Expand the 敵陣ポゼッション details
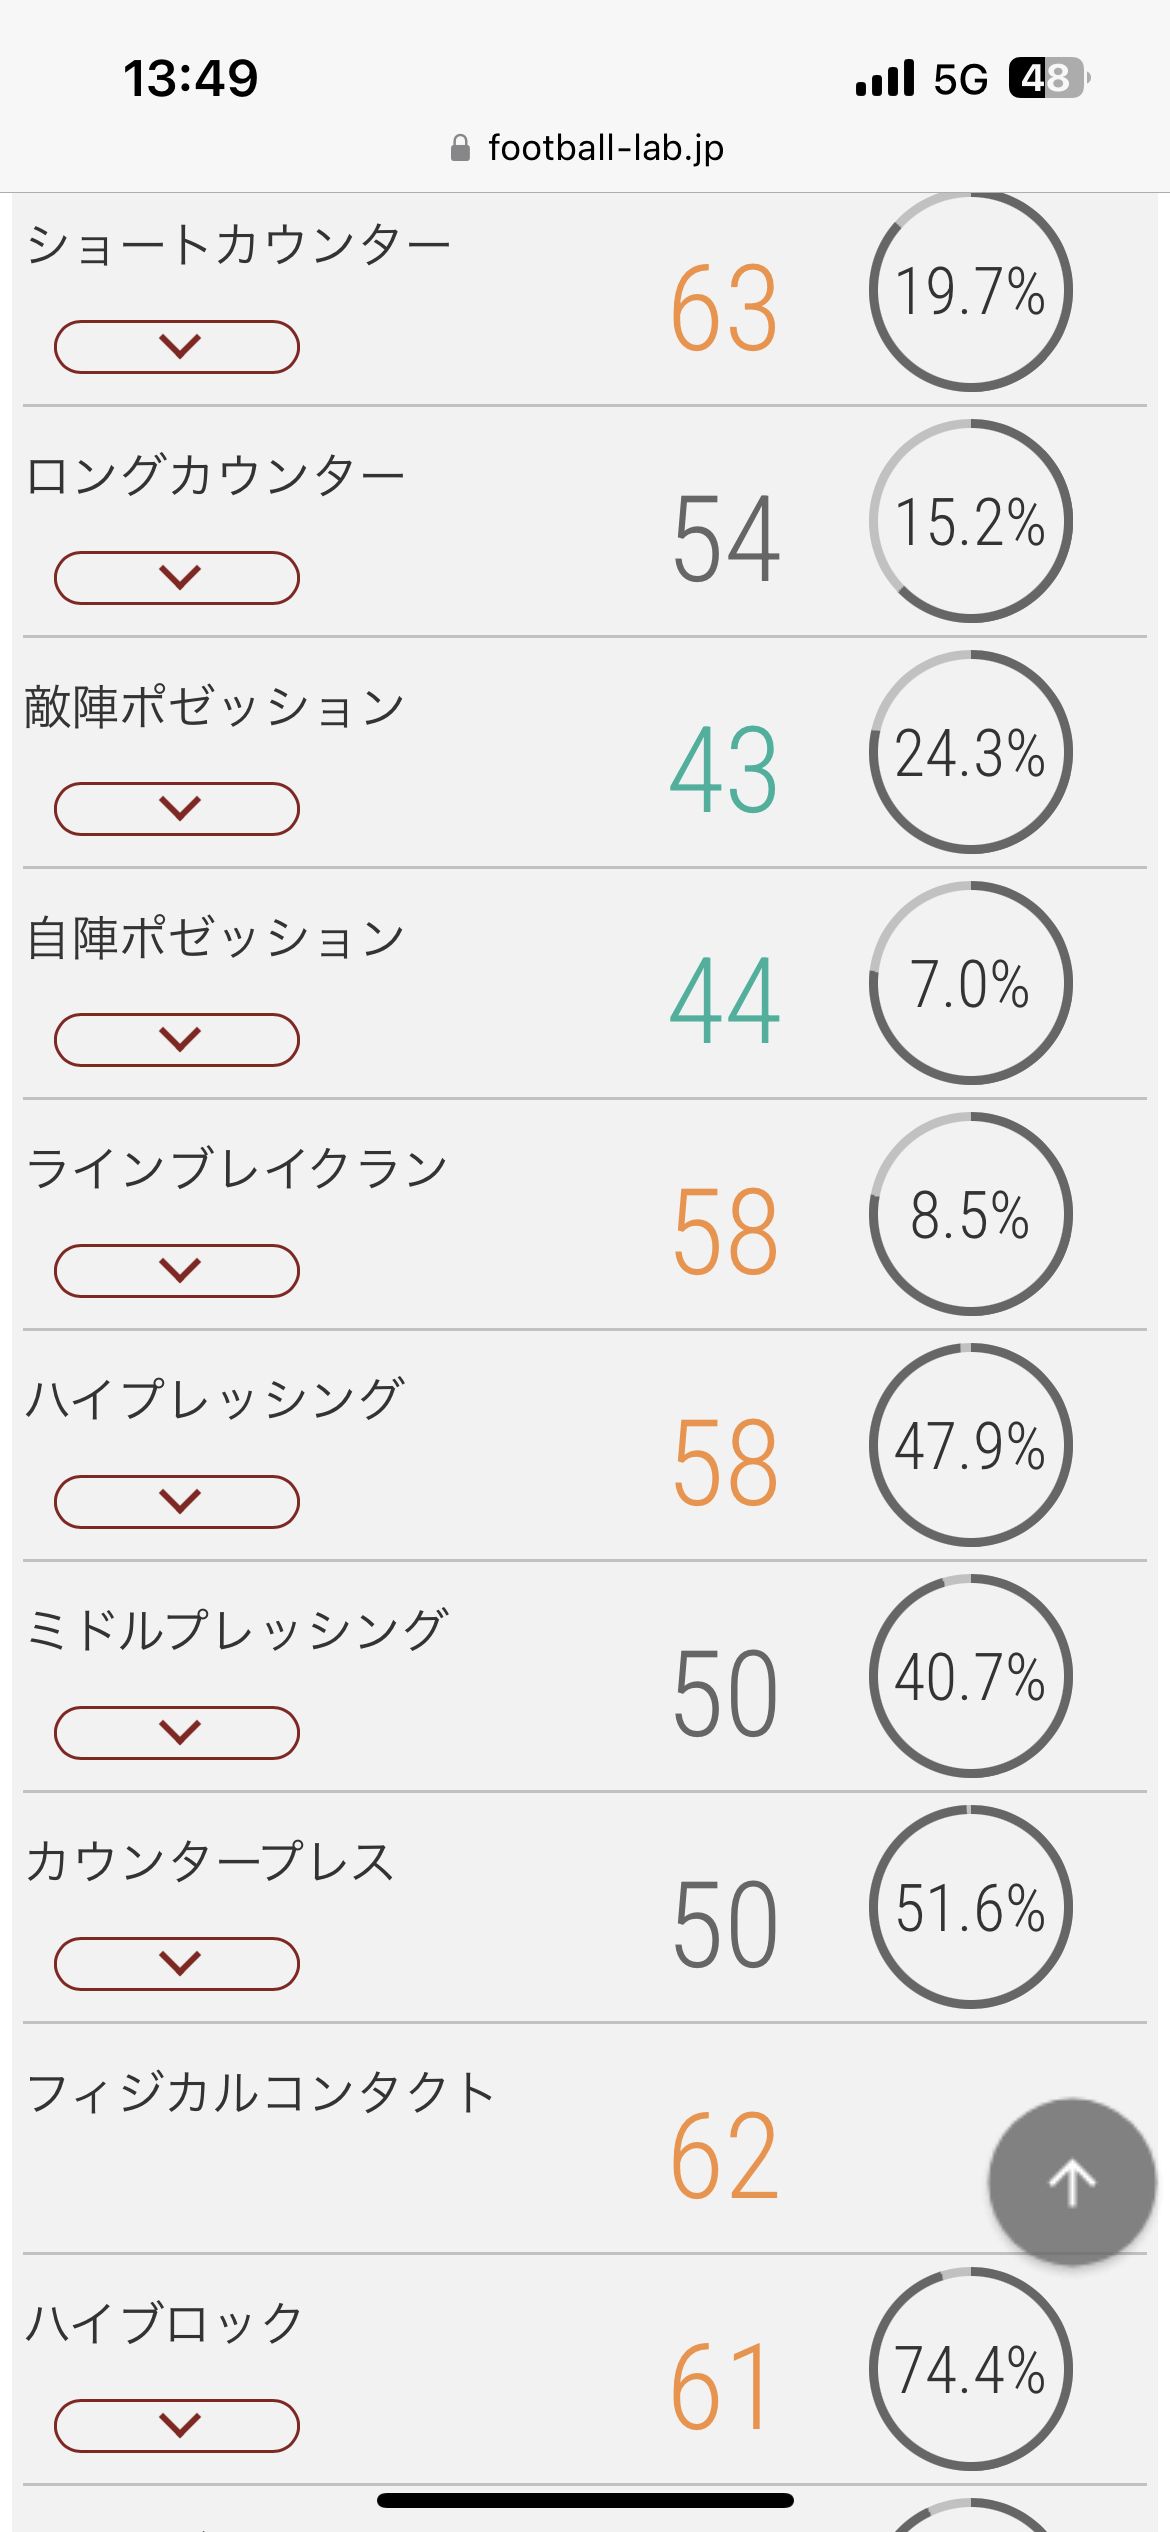The width and height of the screenshot is (1170, 2532). click(177, 809)
